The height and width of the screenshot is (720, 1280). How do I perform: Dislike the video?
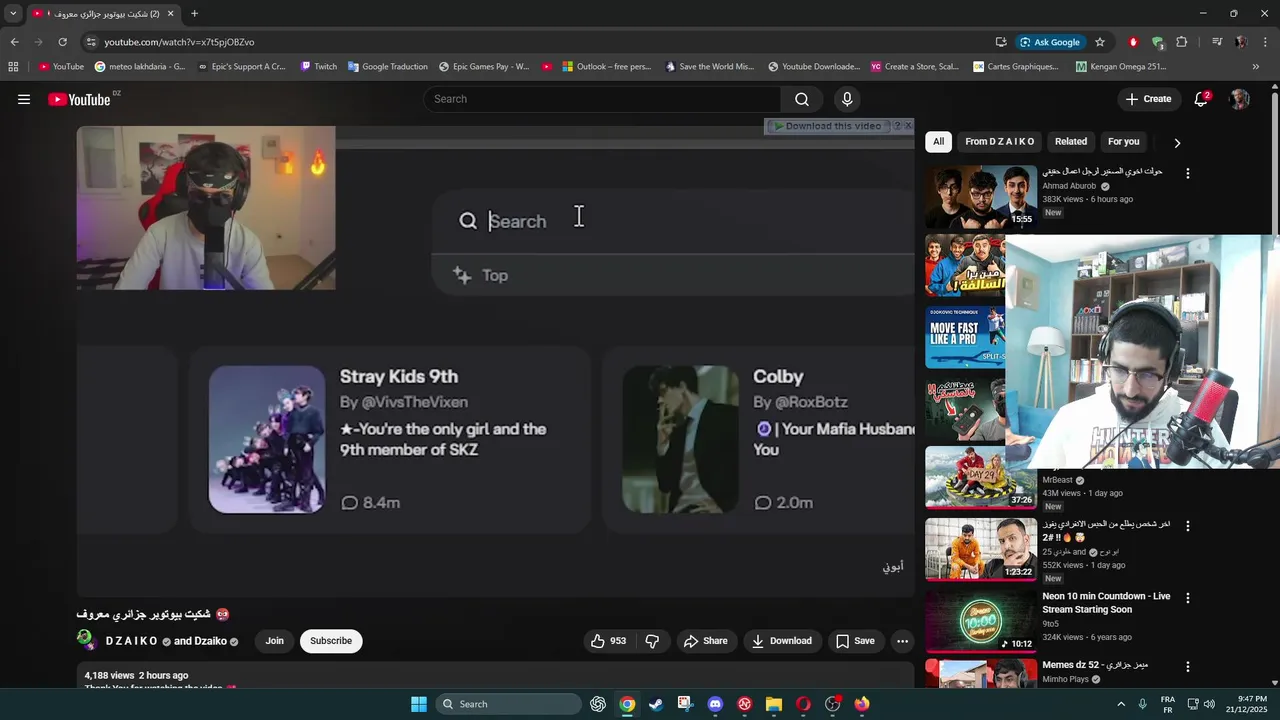tap(652, 641)
